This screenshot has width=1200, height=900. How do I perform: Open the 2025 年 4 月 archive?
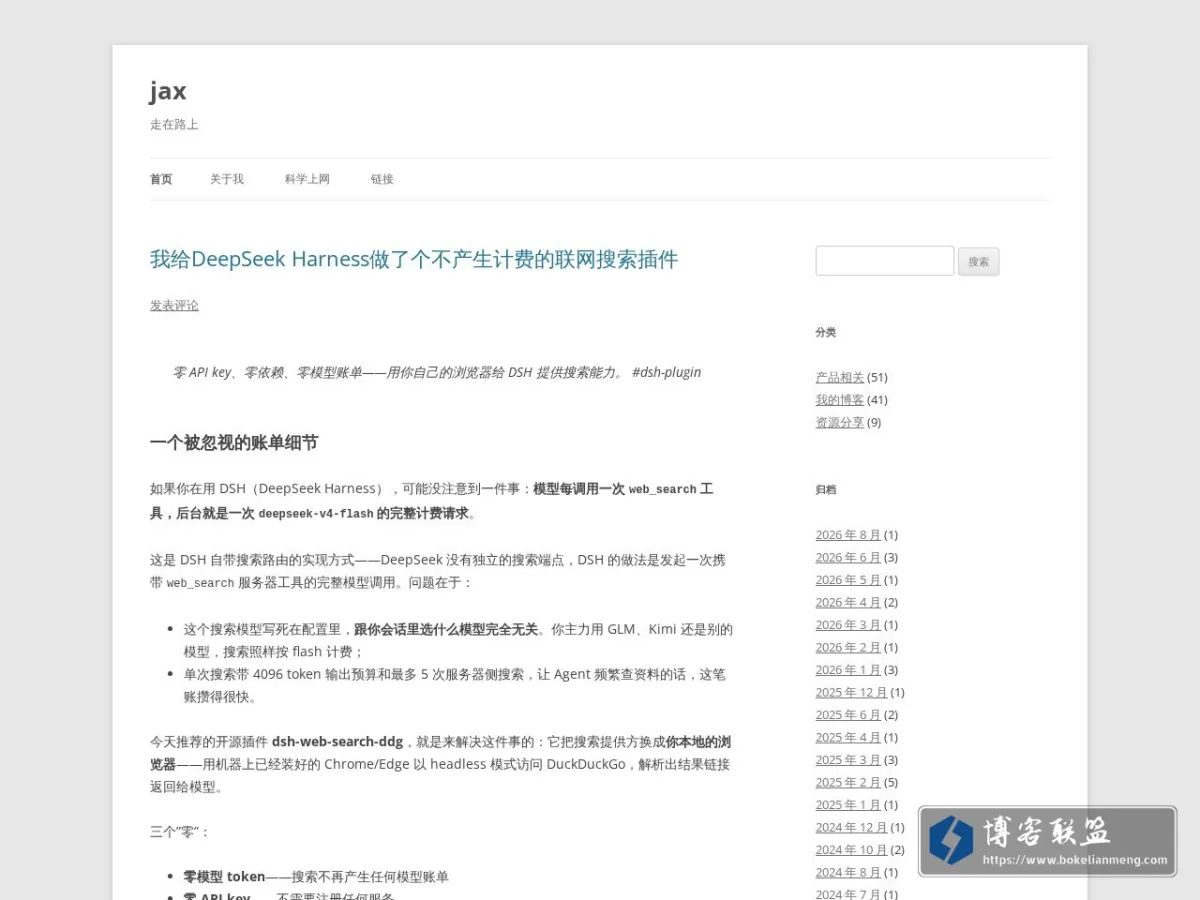pyautogui.click(x=848, y=737)
